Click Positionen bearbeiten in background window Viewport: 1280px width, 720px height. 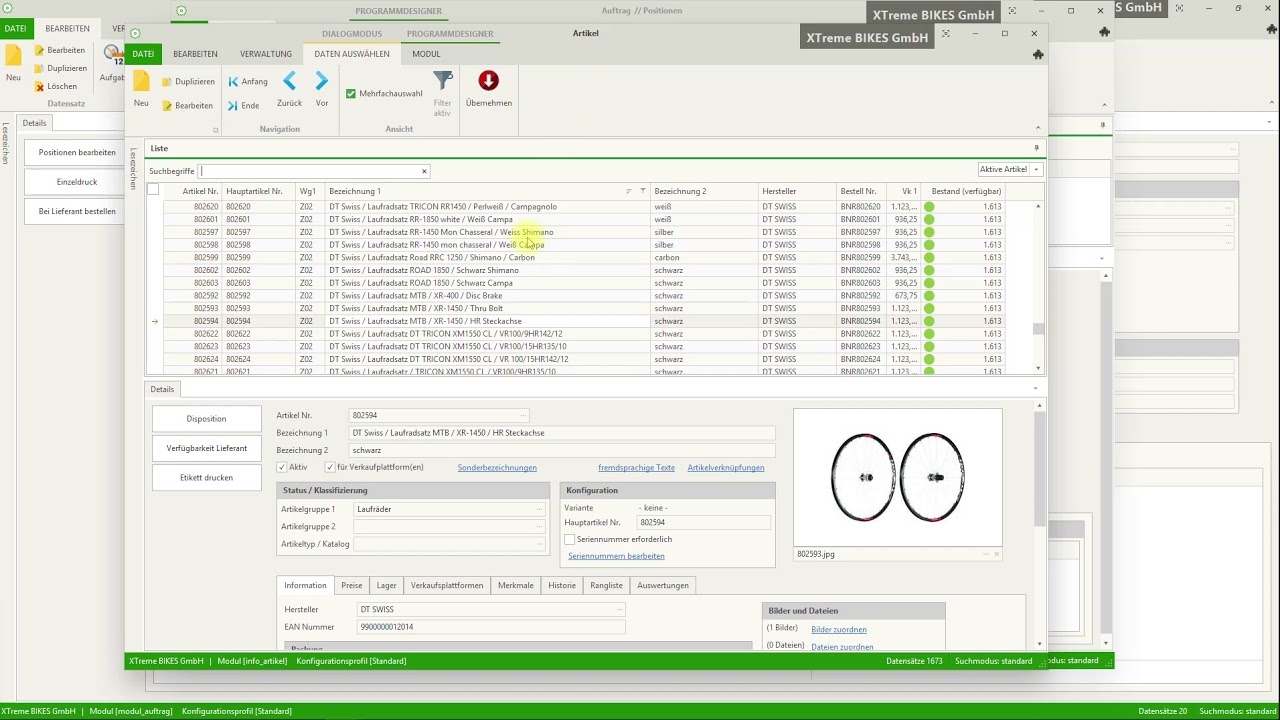77,153
